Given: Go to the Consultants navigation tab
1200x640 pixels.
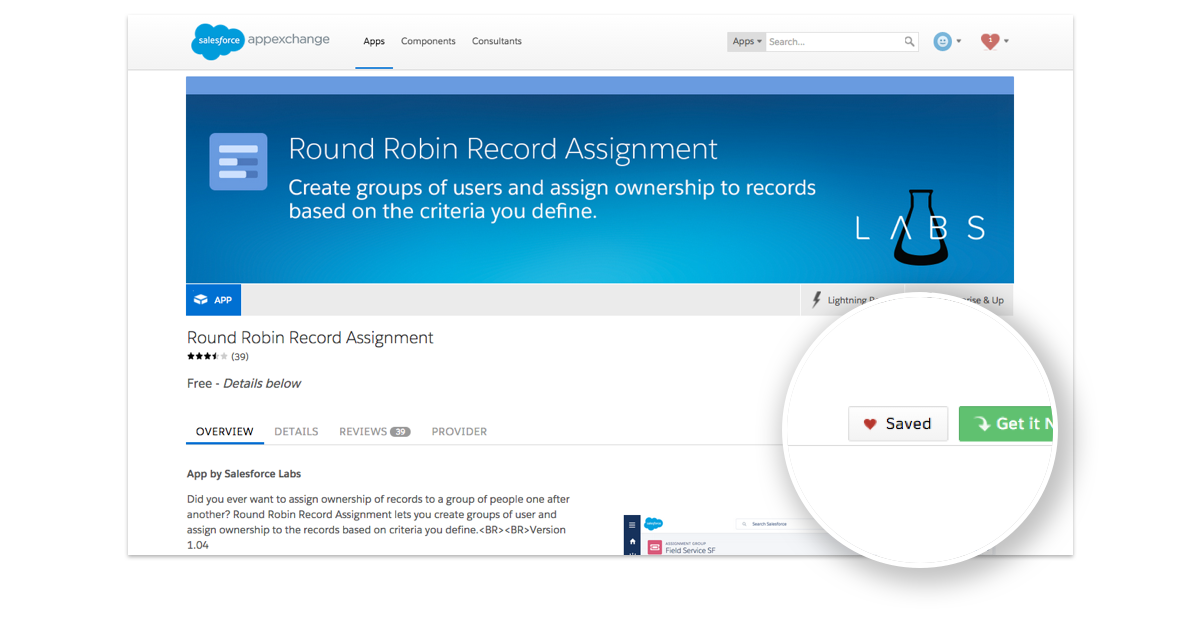Looking at the screenshot, I should pyautogui.click(x=497, y=42).
